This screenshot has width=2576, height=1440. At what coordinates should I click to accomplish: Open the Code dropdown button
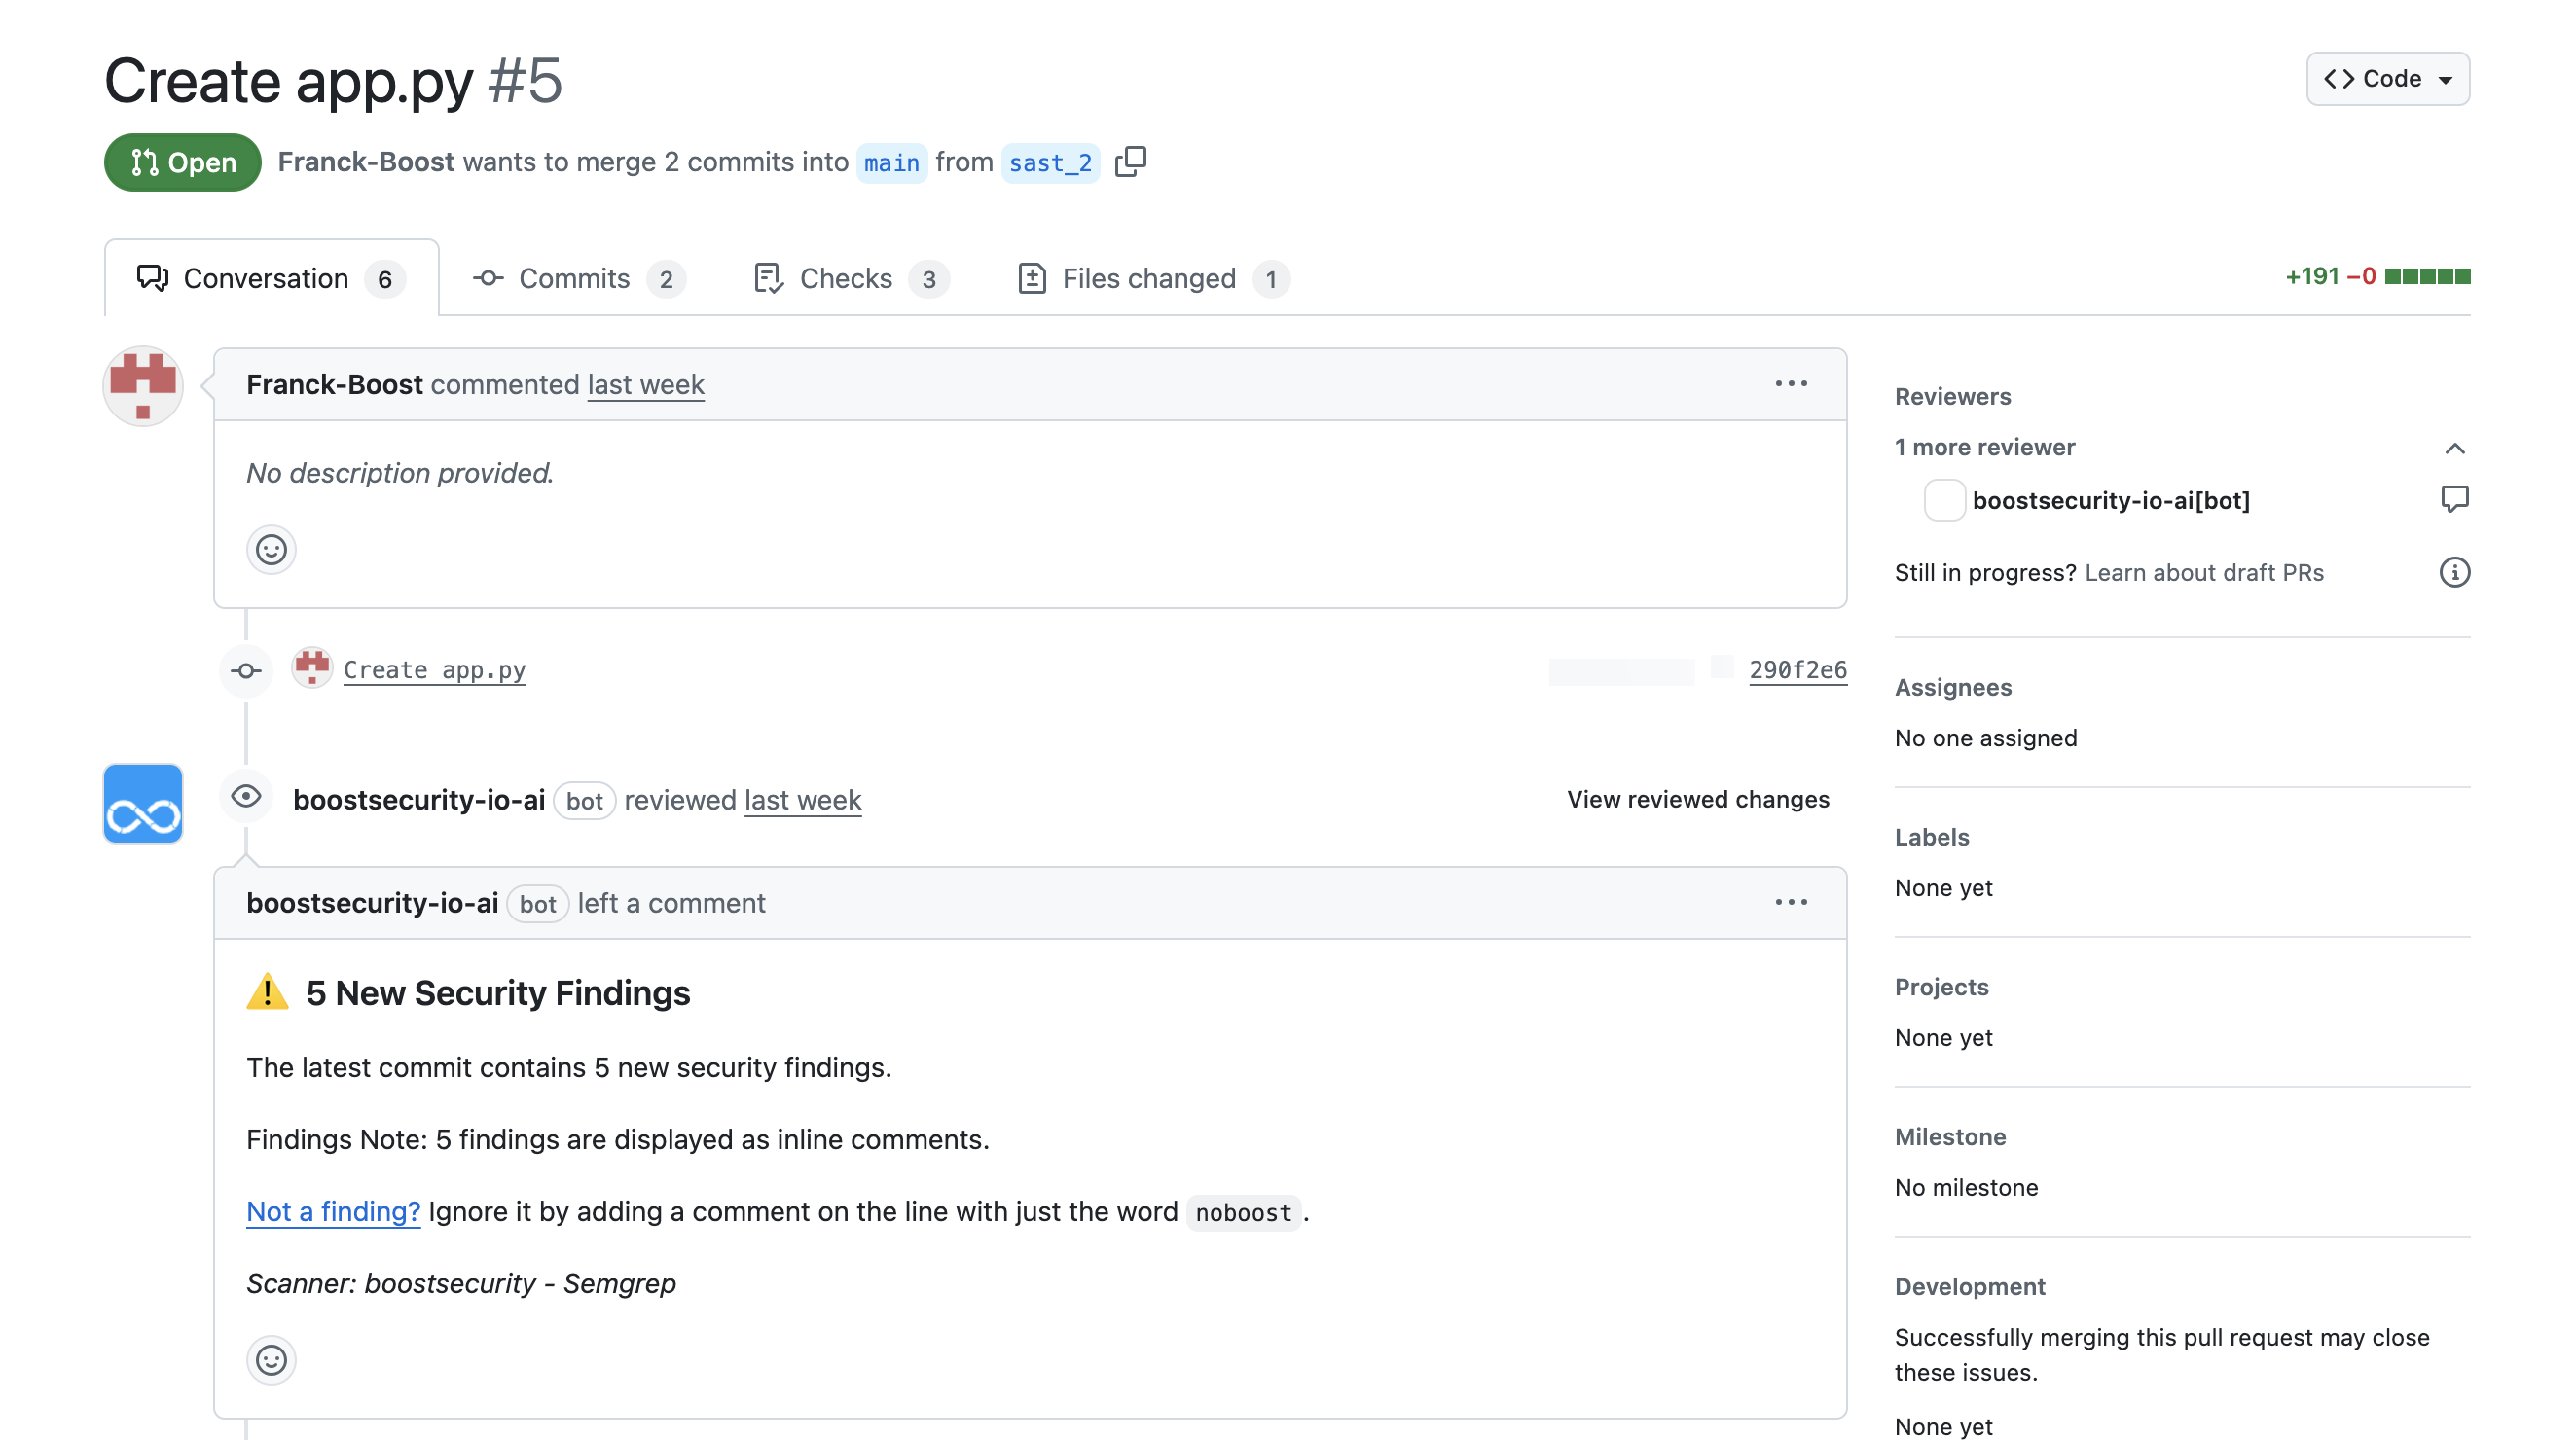[x=2387, y=79]
